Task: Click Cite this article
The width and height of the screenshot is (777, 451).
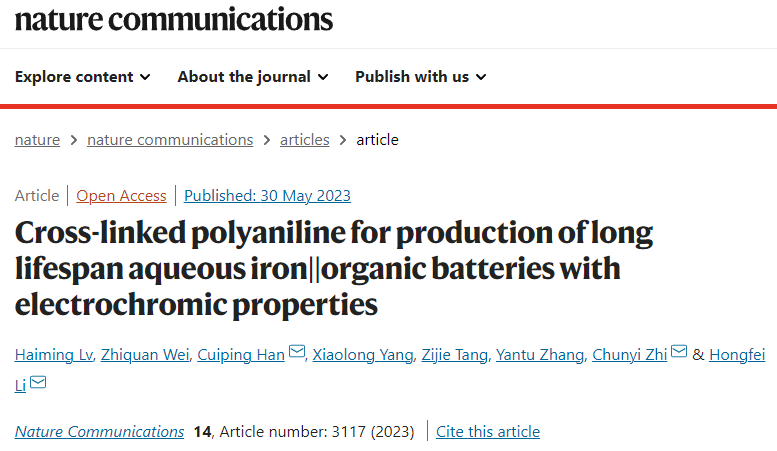Action: [x=488, y=432]
